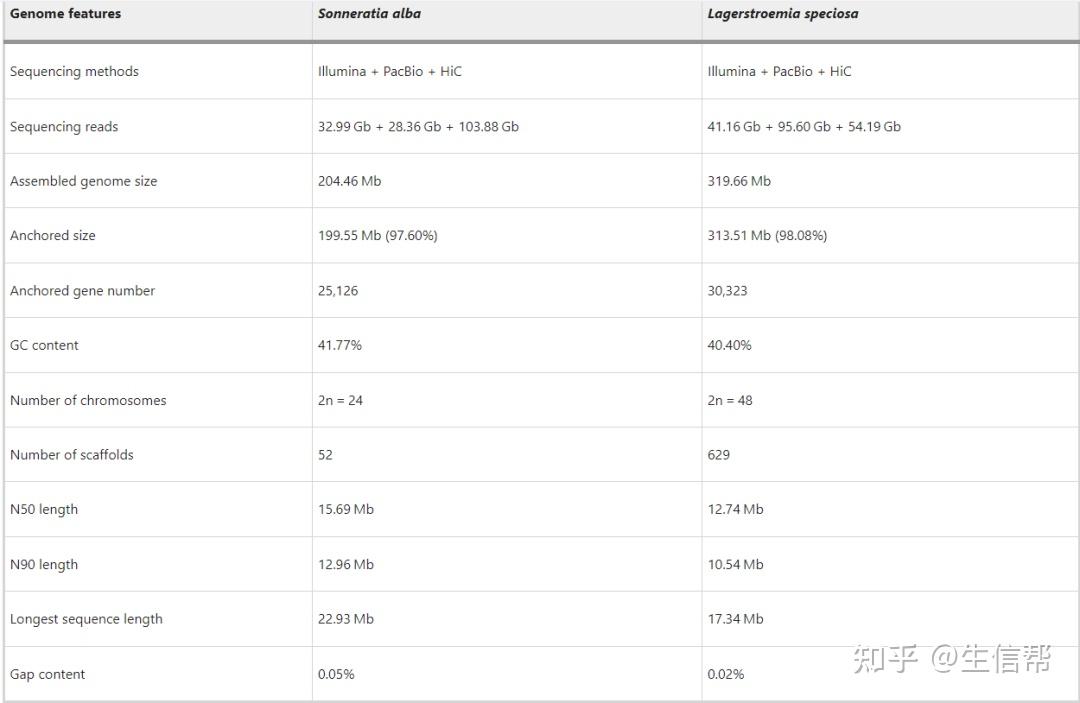The image size is (1080, 703).
Task: Click the 知乎 @生信帮 watermark
Action: point(951,660)
